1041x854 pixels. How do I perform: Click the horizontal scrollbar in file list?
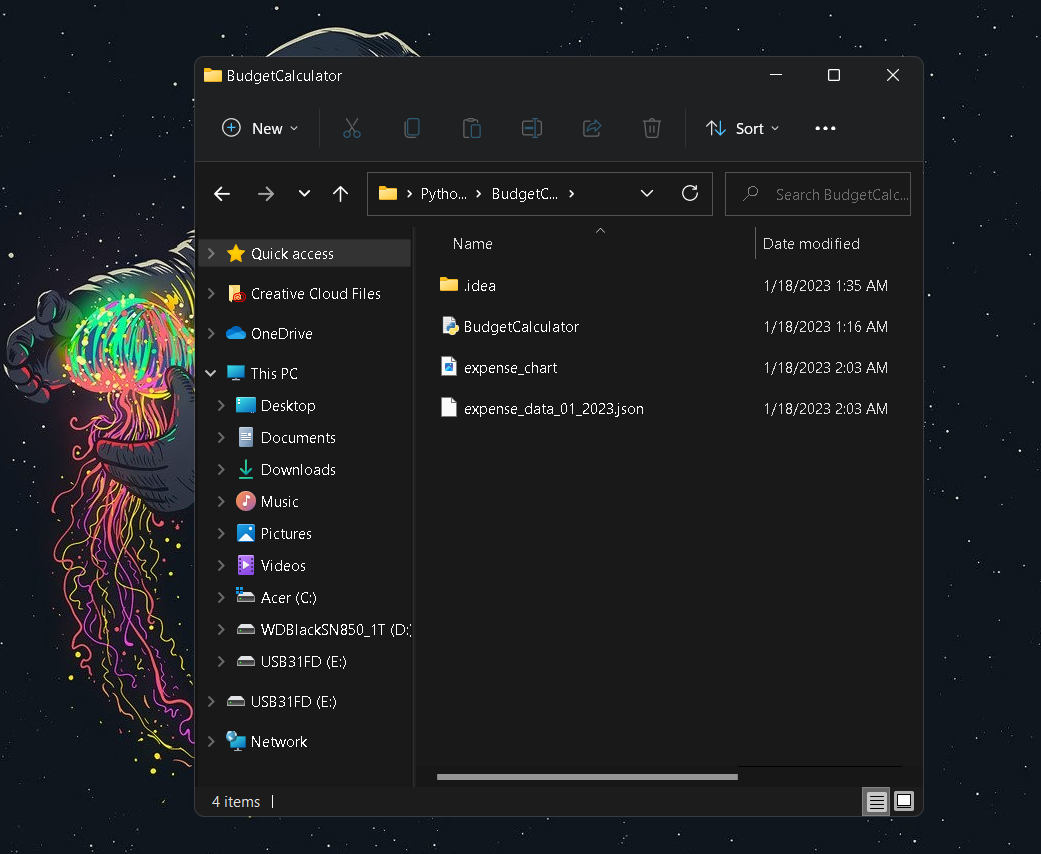[587, 776]
